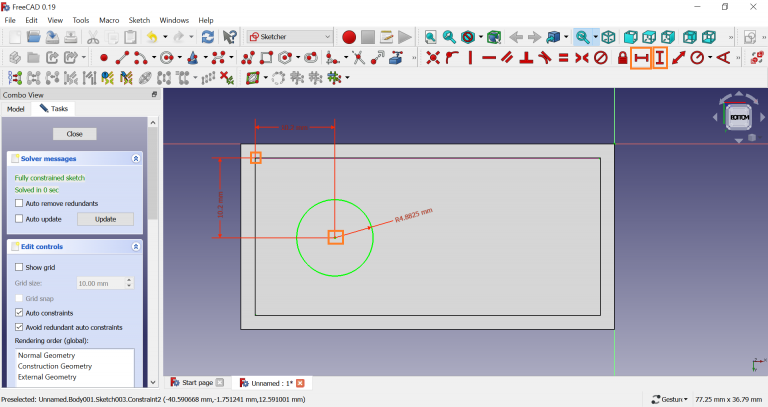This screenshot has width=768, height=407.
Task: Select the vertical distance constraint tool
Action: click(x=660, y=58)
